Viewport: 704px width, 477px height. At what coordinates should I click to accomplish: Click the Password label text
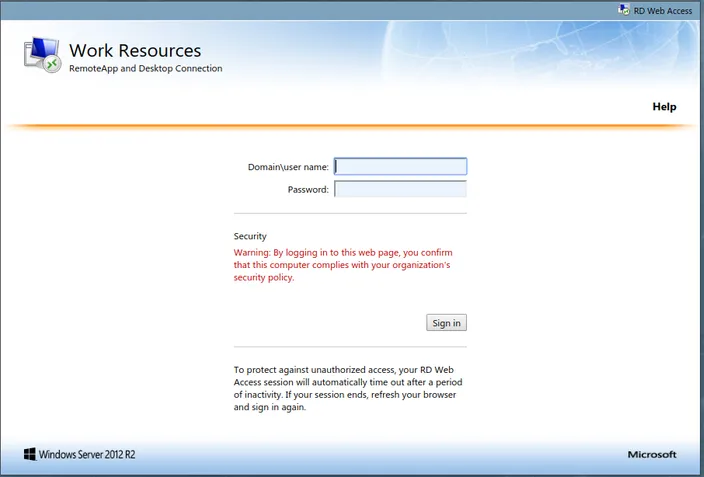pos(308,190)
